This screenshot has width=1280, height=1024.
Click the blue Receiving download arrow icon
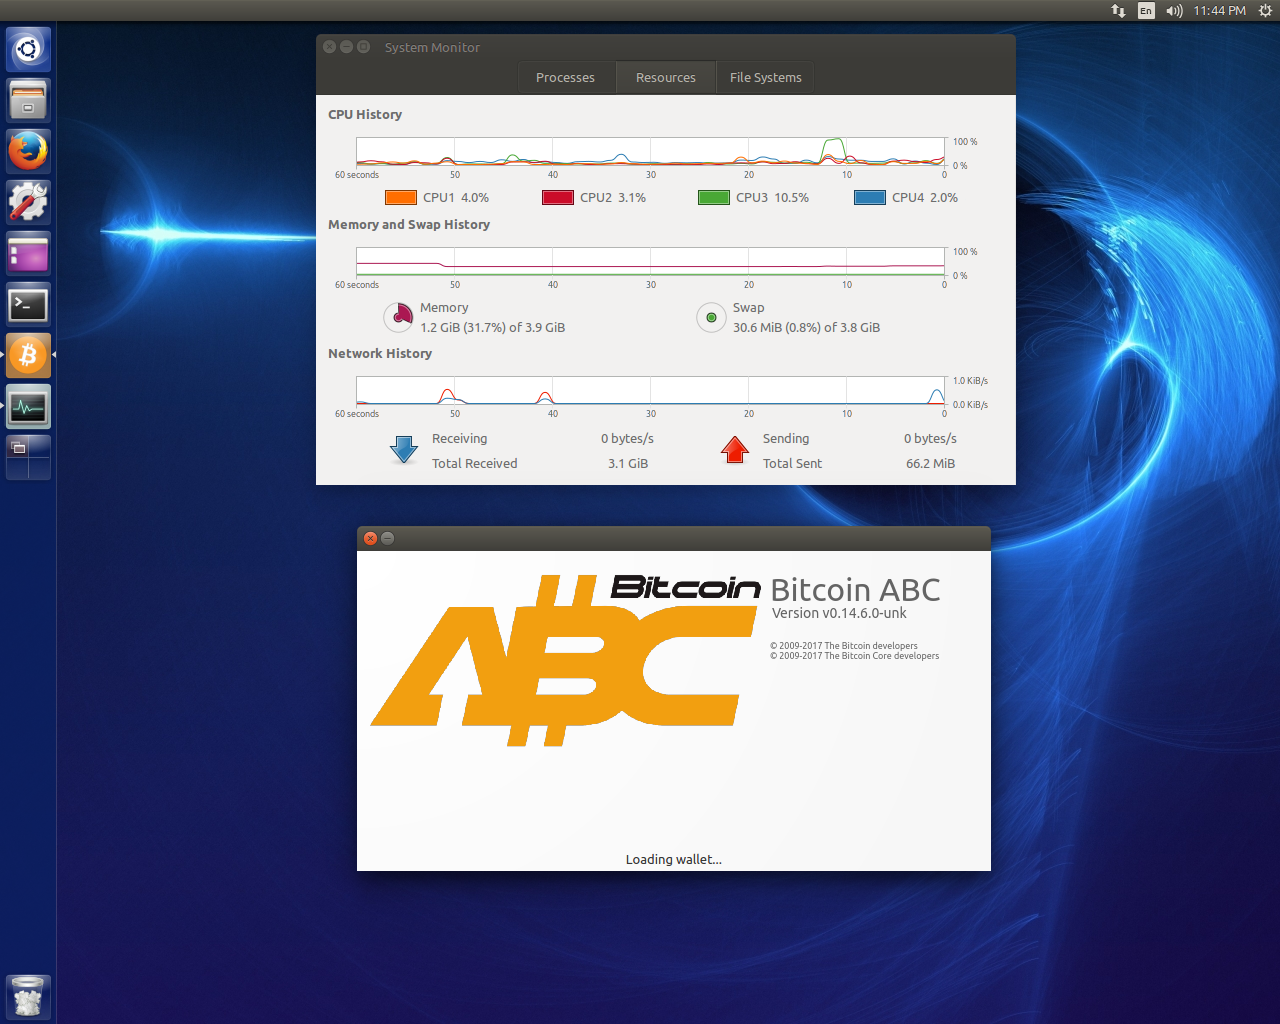pos(403,450)
